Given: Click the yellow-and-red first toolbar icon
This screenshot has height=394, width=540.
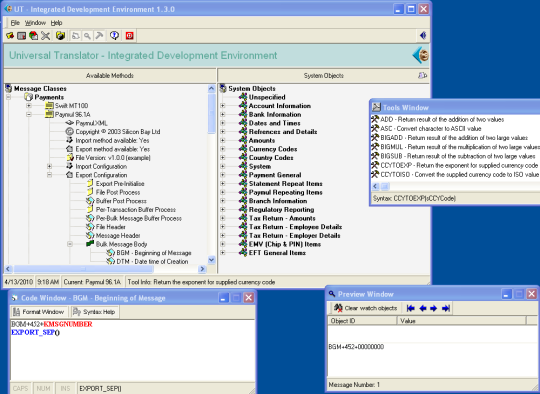Looking at the screenshot, I should [10, 35].
